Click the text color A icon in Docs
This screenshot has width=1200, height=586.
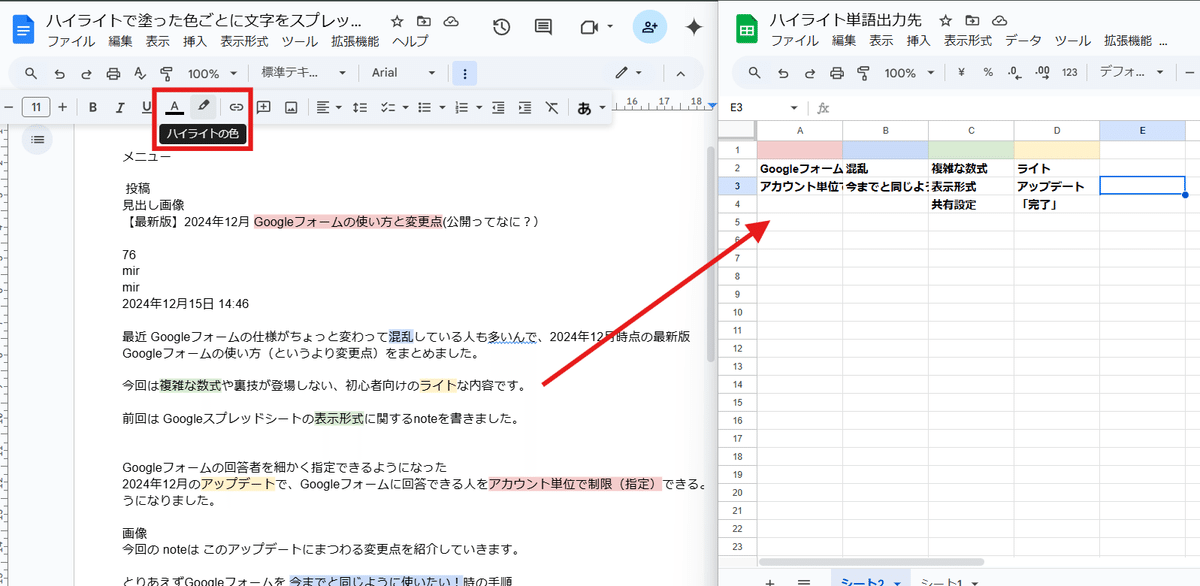(x=174, y=106)
